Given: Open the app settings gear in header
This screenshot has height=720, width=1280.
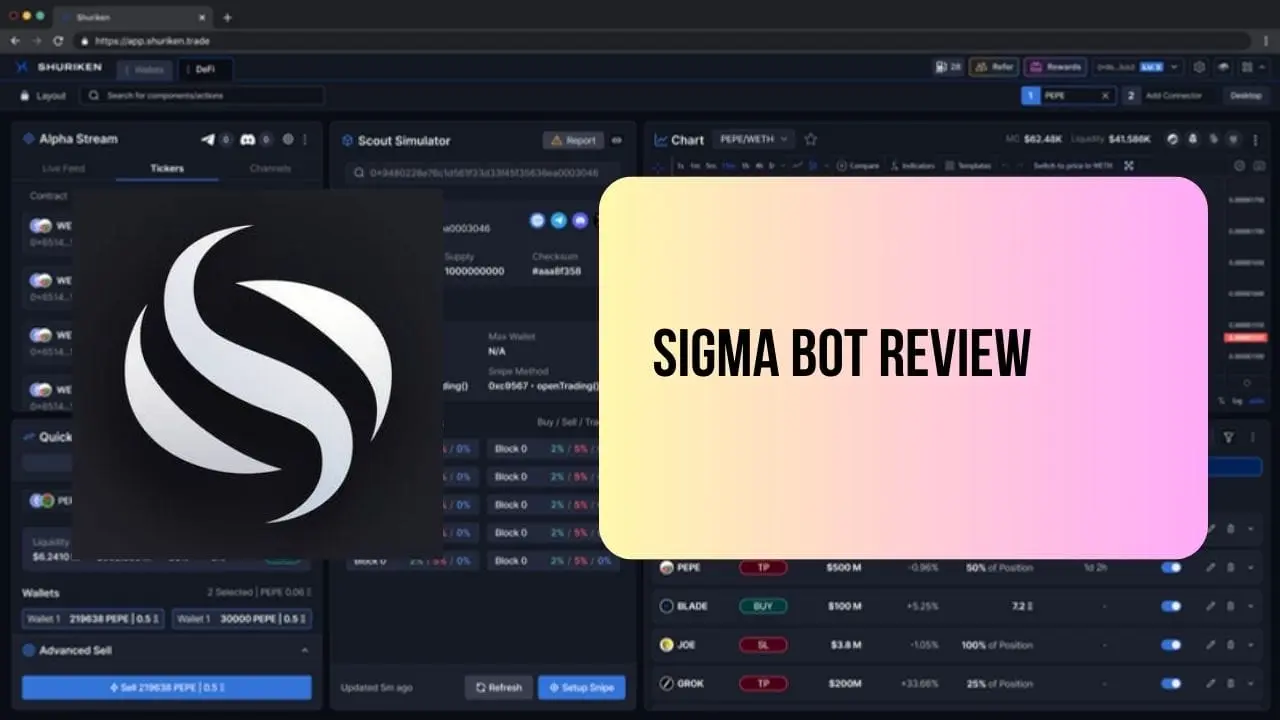Looking at the screenshot, I should (1200, 67).
